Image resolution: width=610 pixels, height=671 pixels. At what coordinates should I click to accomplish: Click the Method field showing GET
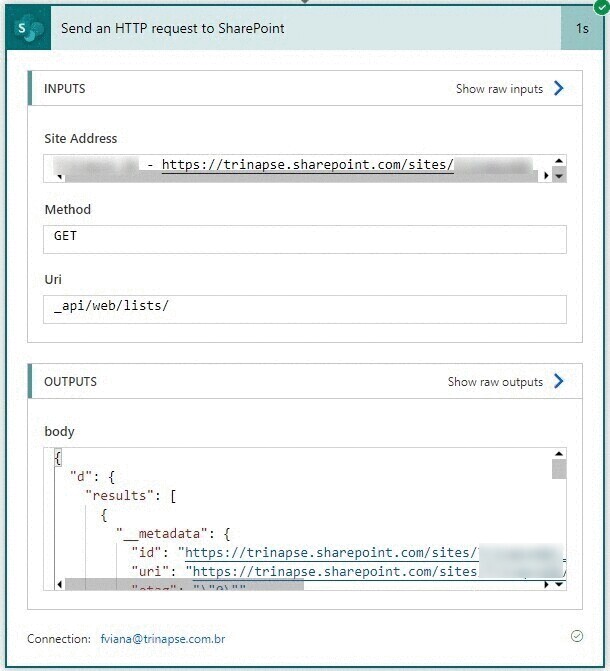305,238
